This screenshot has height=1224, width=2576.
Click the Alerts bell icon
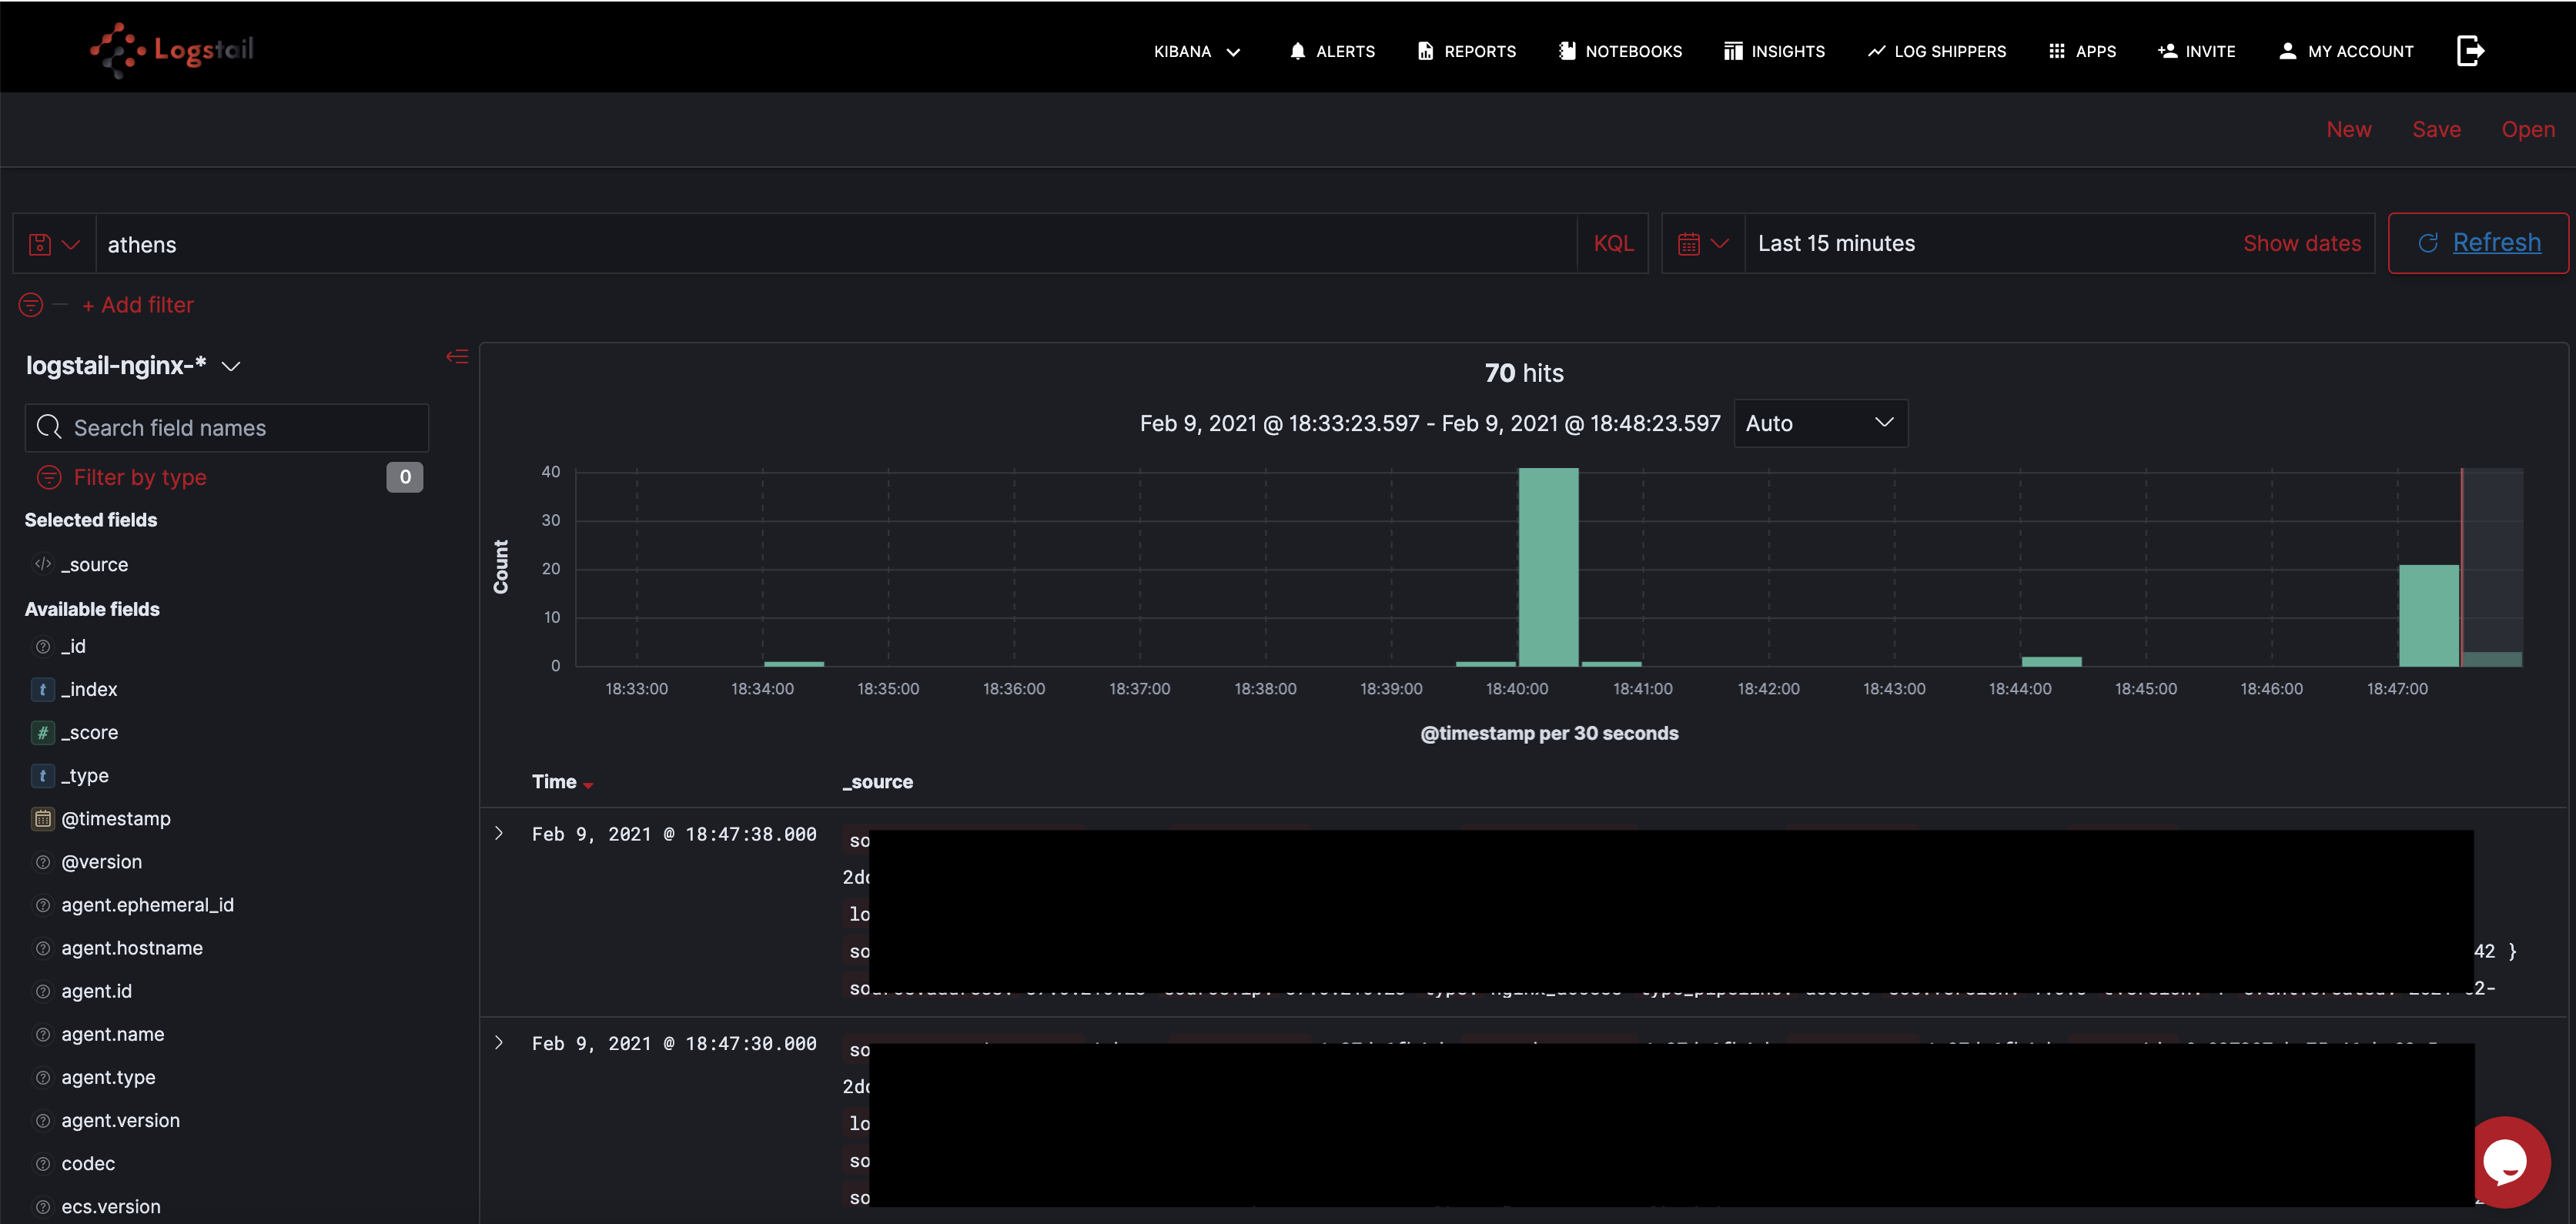(1297, 51)
